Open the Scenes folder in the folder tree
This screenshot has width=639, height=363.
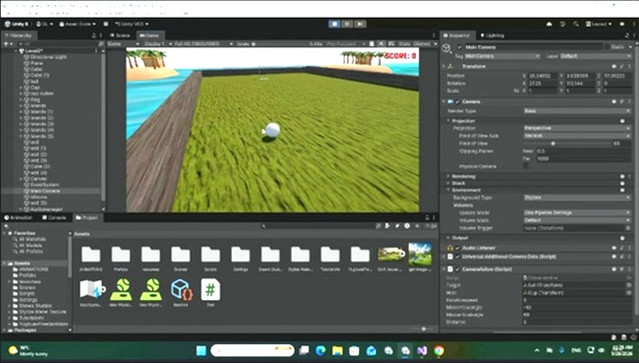pos(26,287)
